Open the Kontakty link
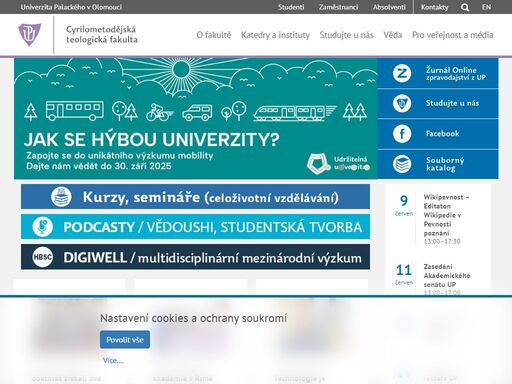Viewport: 512px width, 384px height. pyautogui.click(x=434, y=7)
